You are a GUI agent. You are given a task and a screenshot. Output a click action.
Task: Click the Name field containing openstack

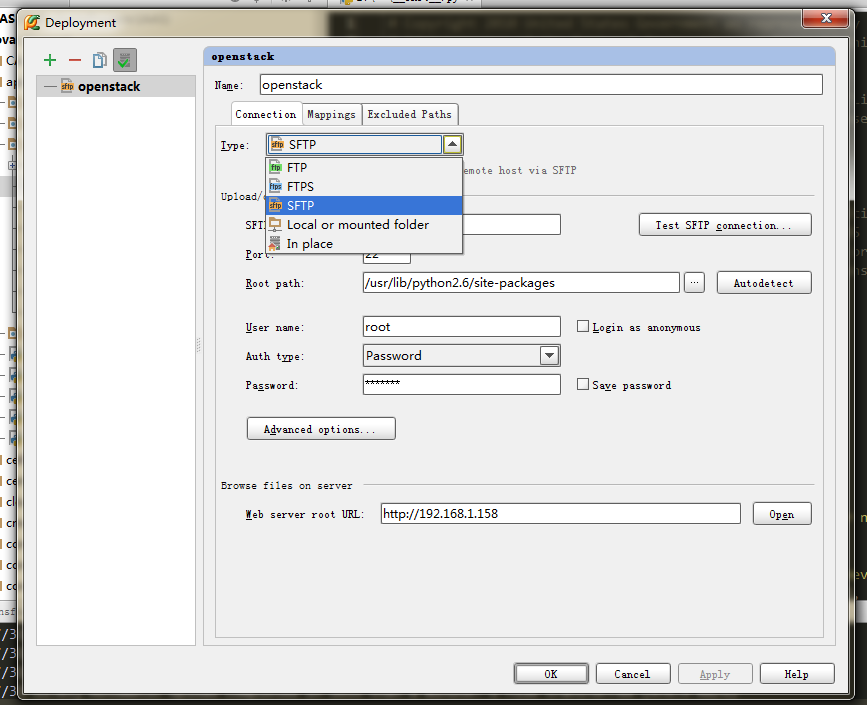[x=541, y=85]
